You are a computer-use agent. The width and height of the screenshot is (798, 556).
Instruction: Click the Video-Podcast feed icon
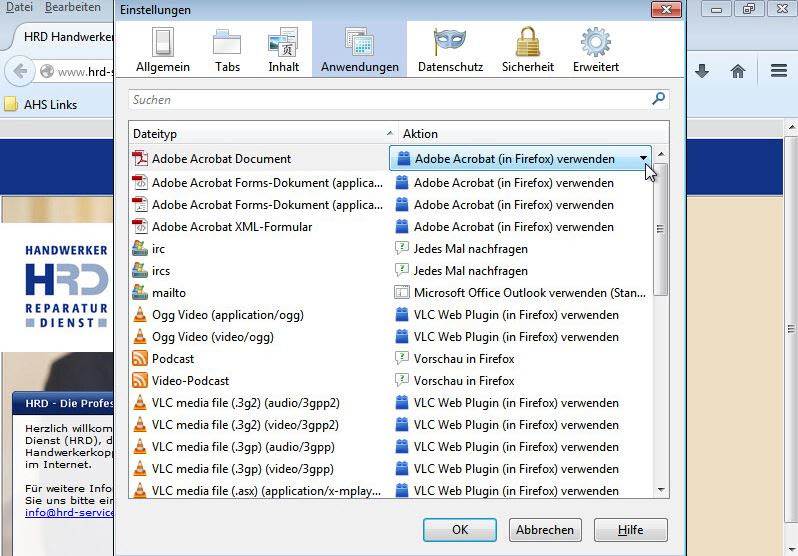pos(139,380)
